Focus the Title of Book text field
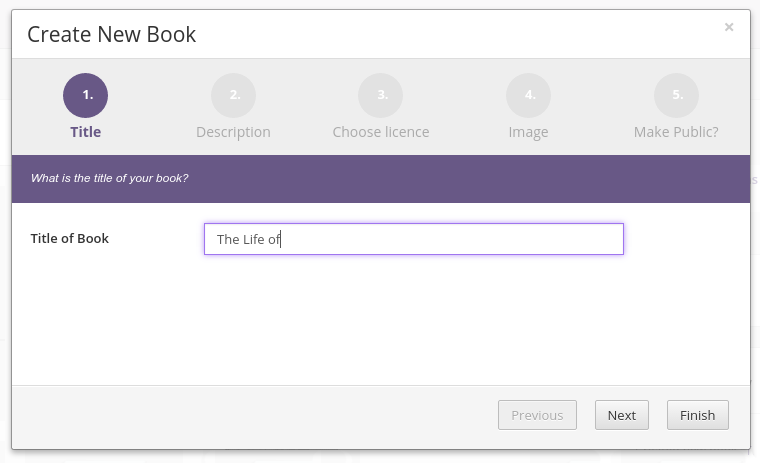Screen dimensions: 760x463 [x=414, y=239]
